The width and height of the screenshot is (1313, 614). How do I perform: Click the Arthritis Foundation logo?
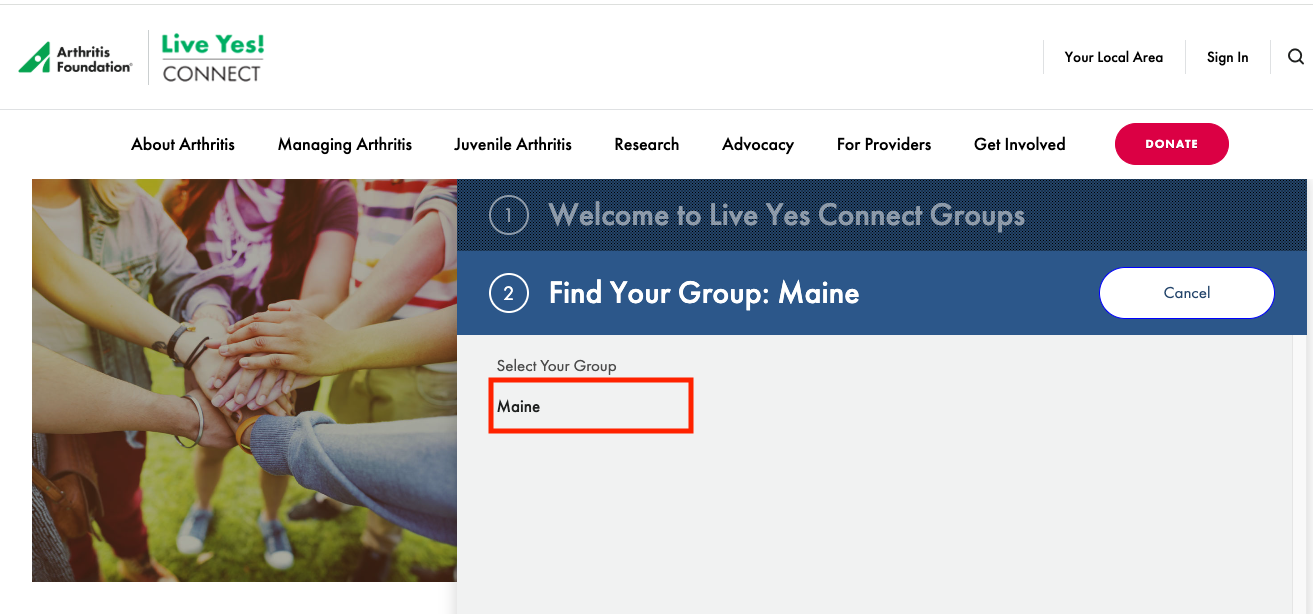[x=75, y=58]
